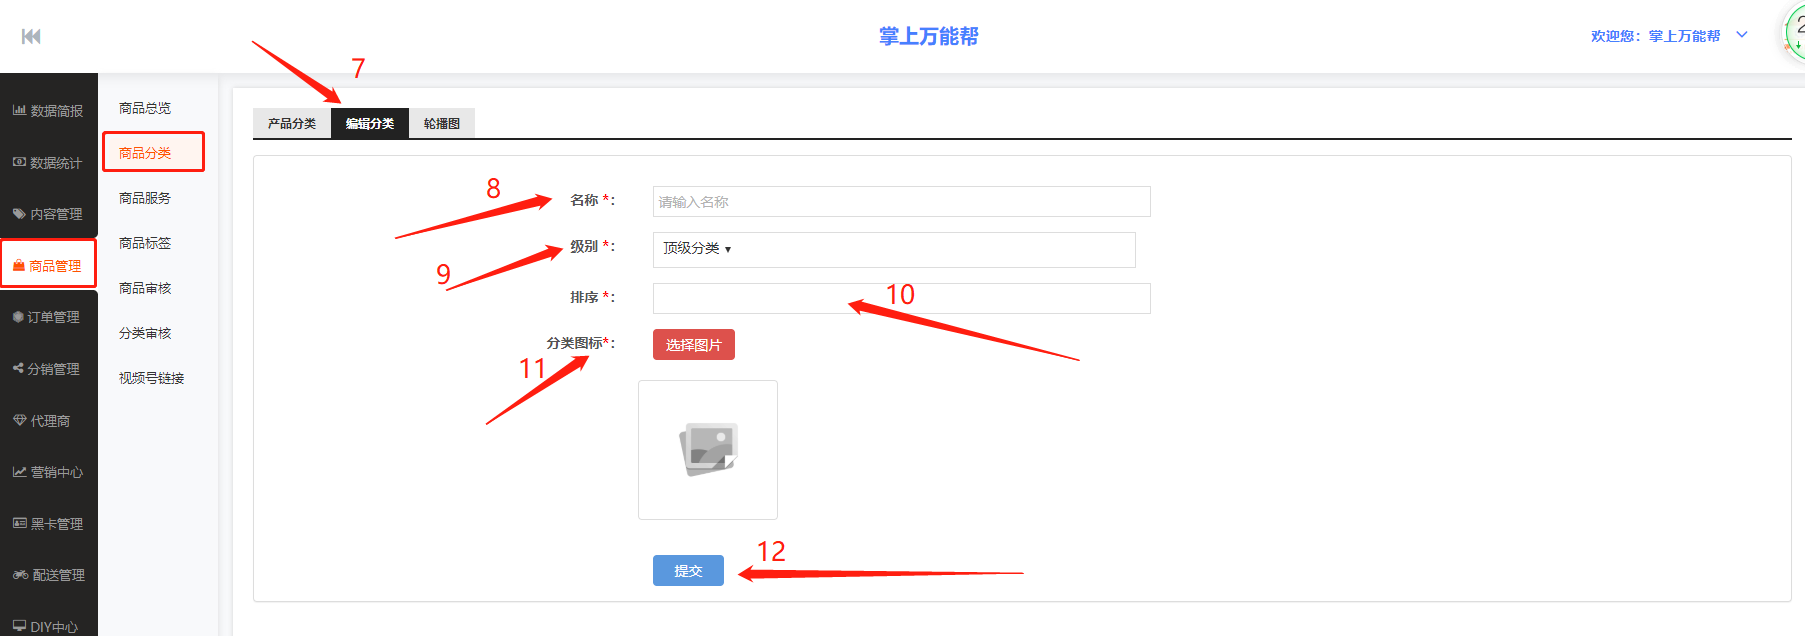Click the sidebar collapse icon at top left
Image resolution: width=1805 pixels, height=636 pixels.
[x=31, y=37]
